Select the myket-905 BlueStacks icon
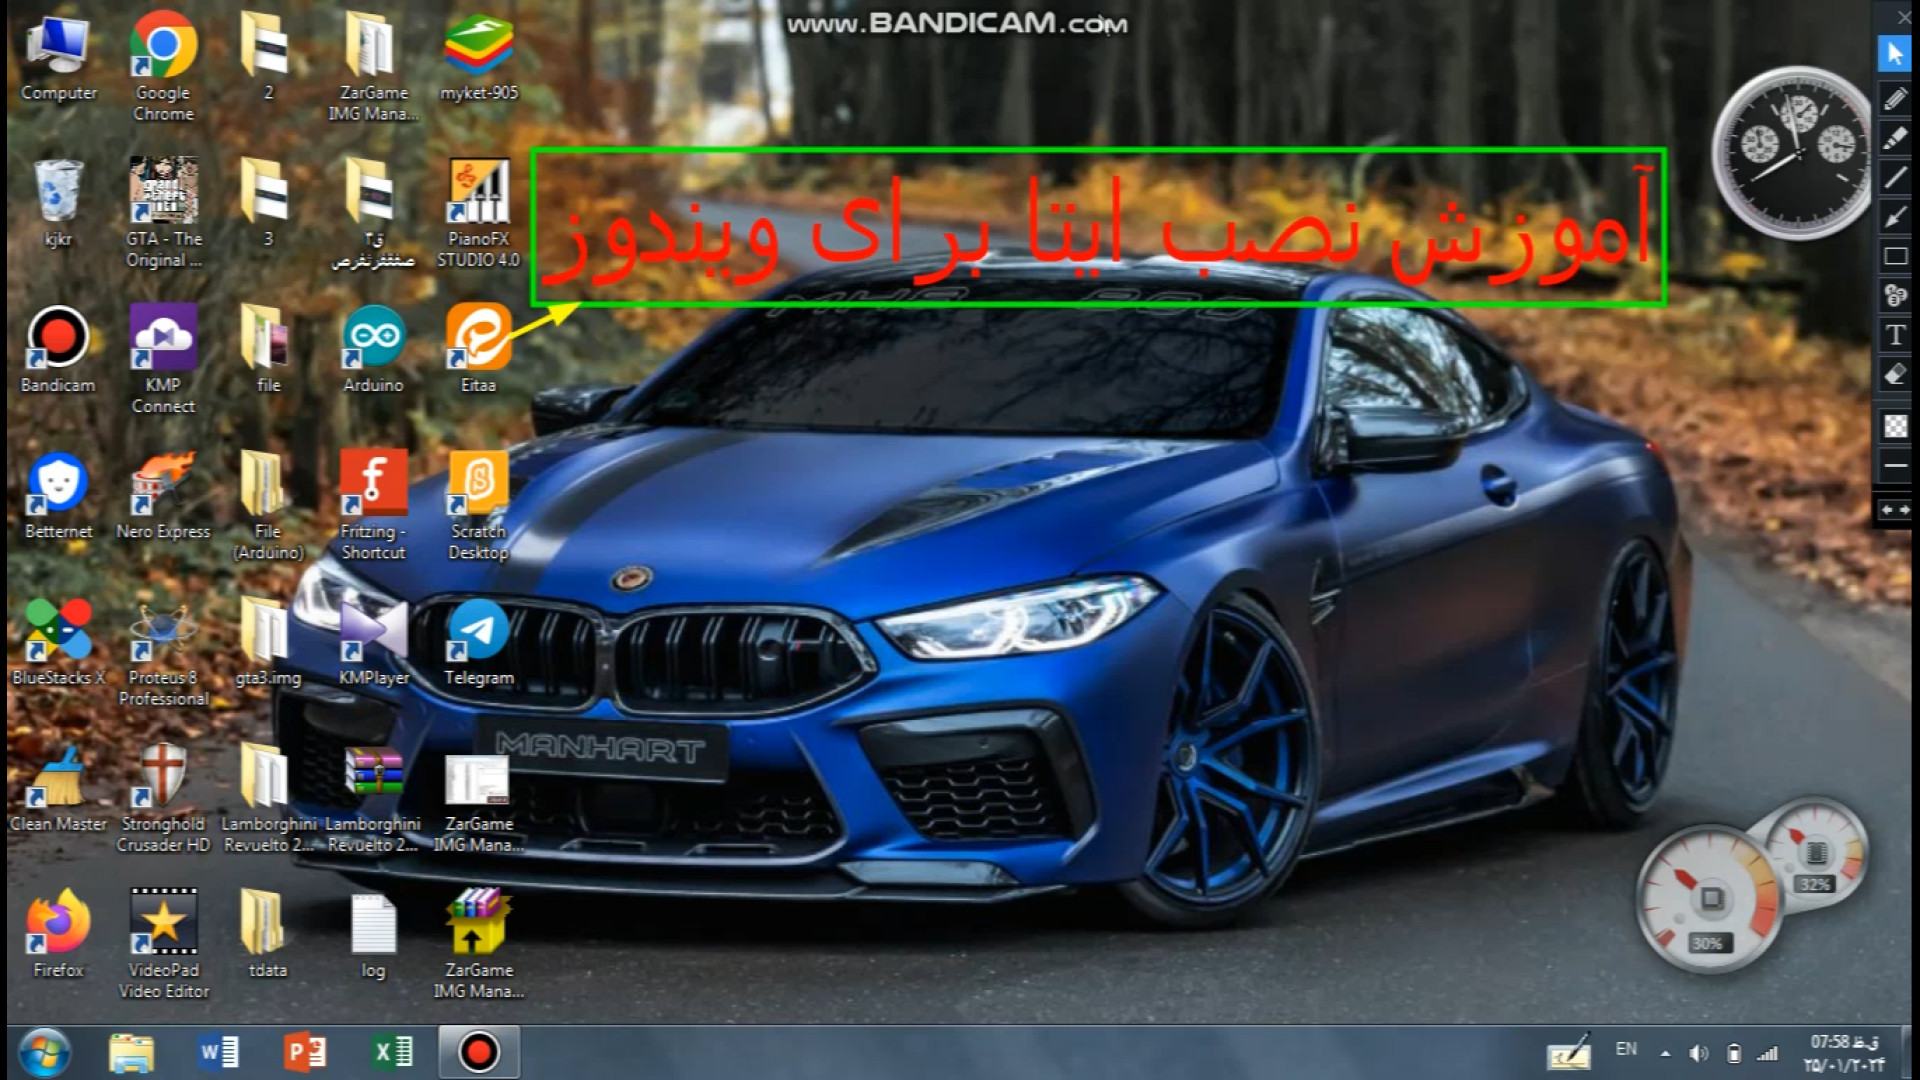Viewport: 1920px width, 1080px height. (x=478, y=58)
